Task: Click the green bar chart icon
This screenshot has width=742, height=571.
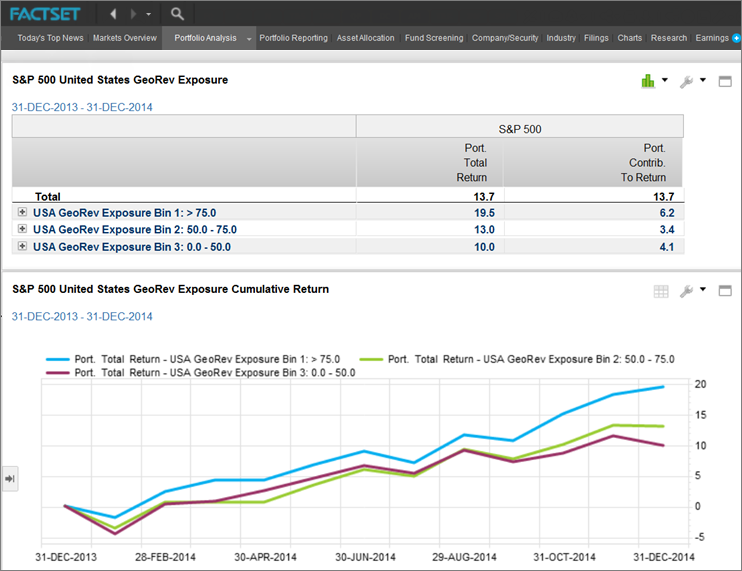Action: [648, 81]
